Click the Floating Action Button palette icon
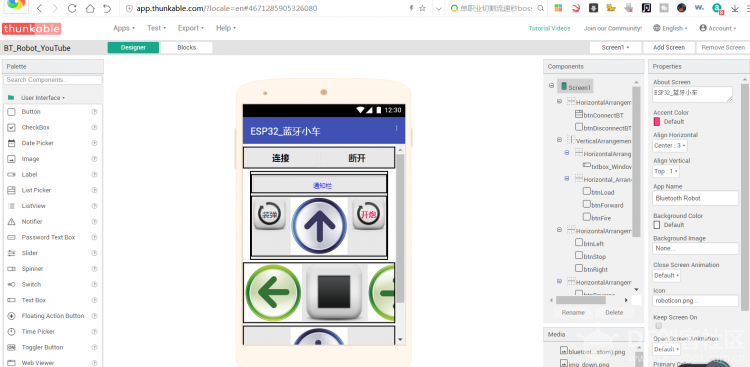 [x=11, y=316]
